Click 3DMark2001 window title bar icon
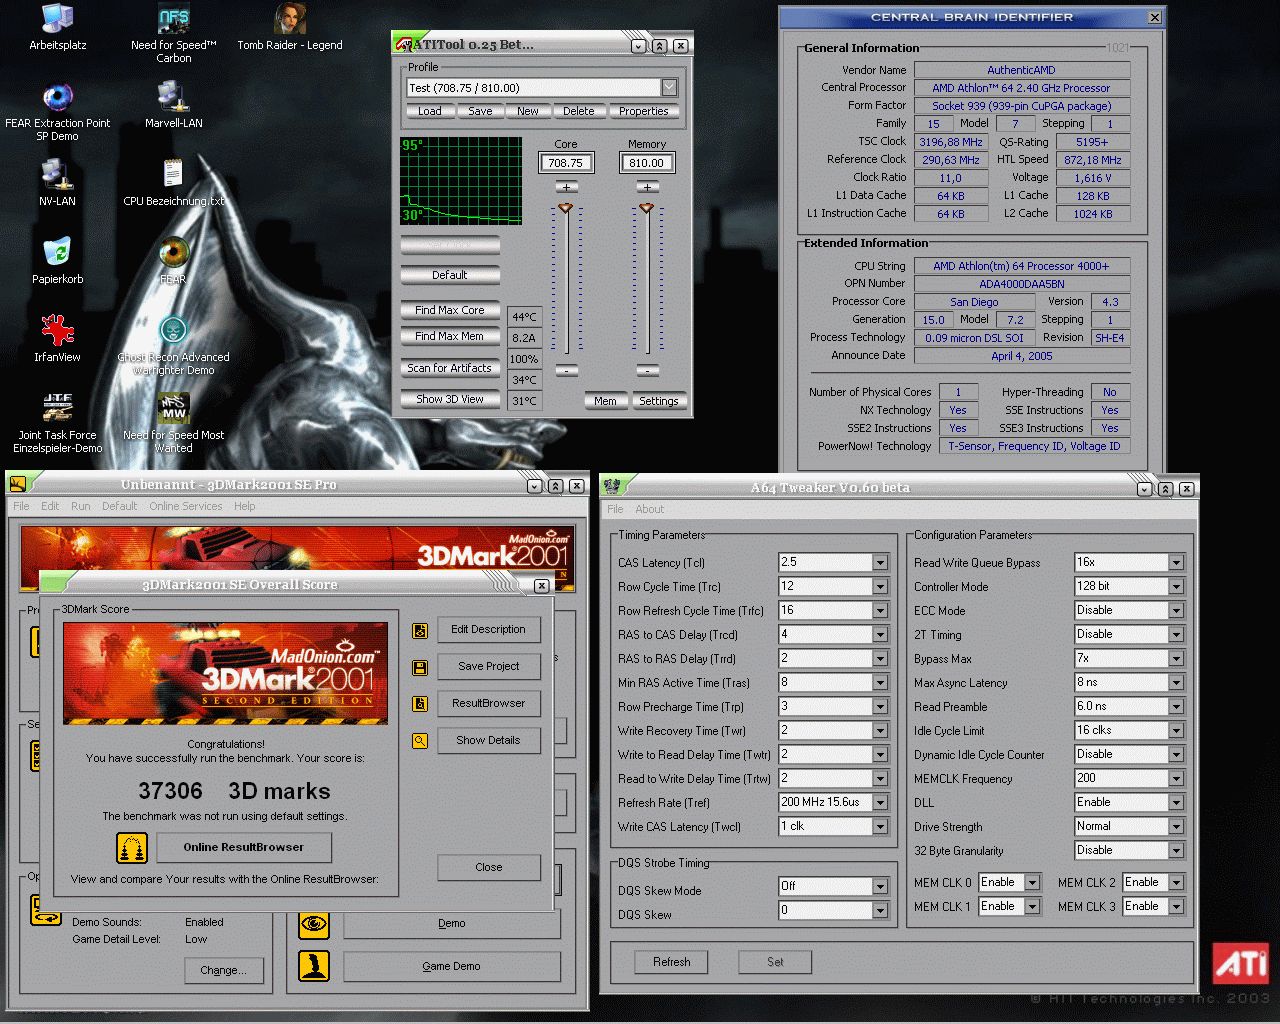This screenshot has width=1280, height=1024. tap(18, 485)
